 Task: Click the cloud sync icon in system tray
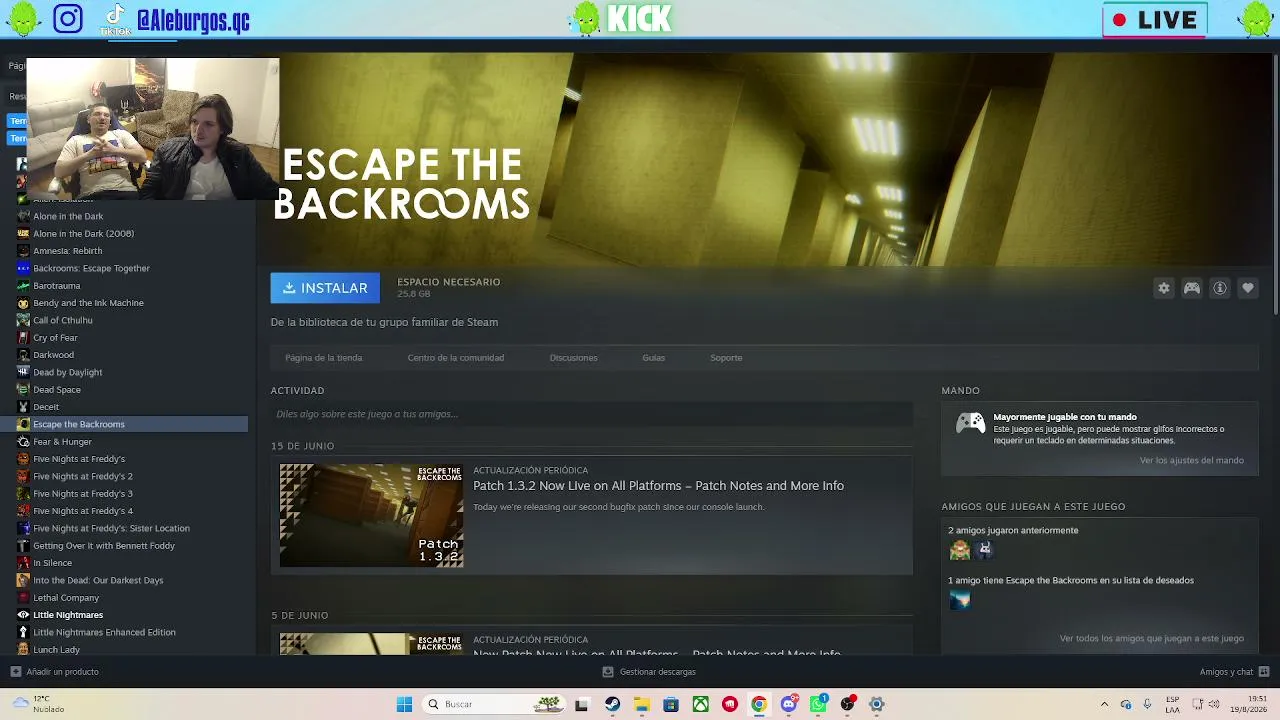(1126, 704)
